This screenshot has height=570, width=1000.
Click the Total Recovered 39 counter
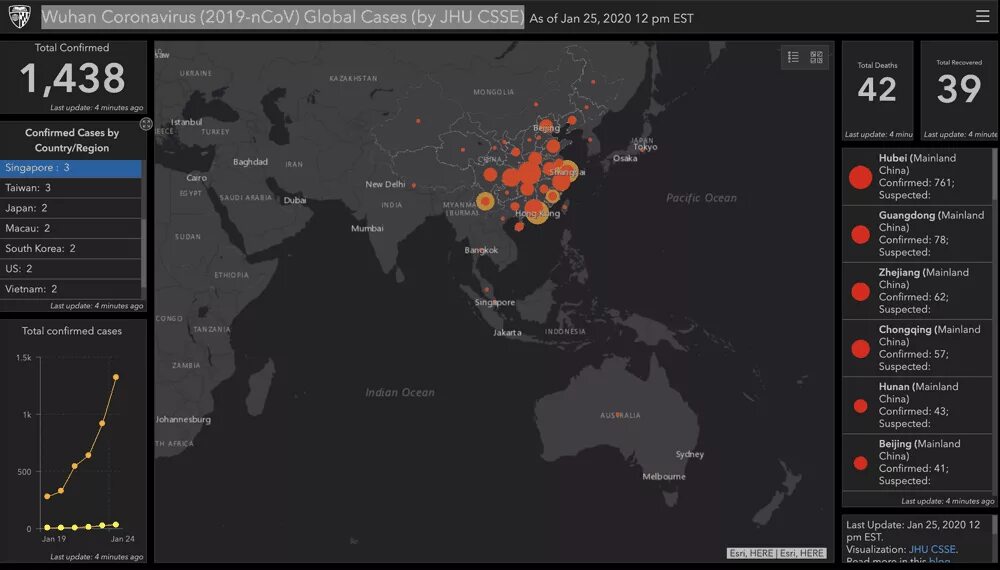click(959, 90)
